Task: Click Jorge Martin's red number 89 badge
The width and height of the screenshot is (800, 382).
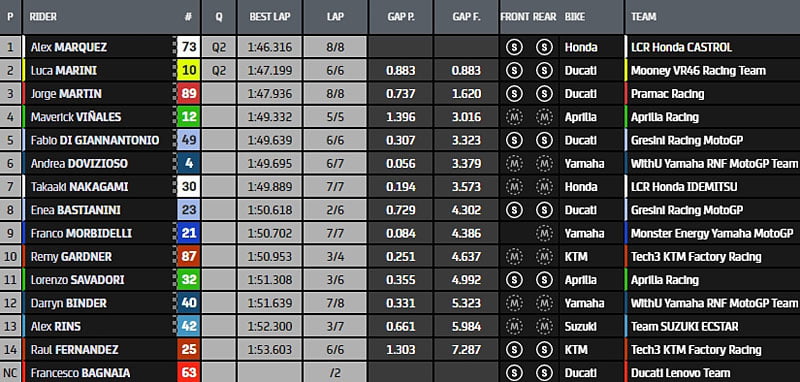Action: pos(189,94)
